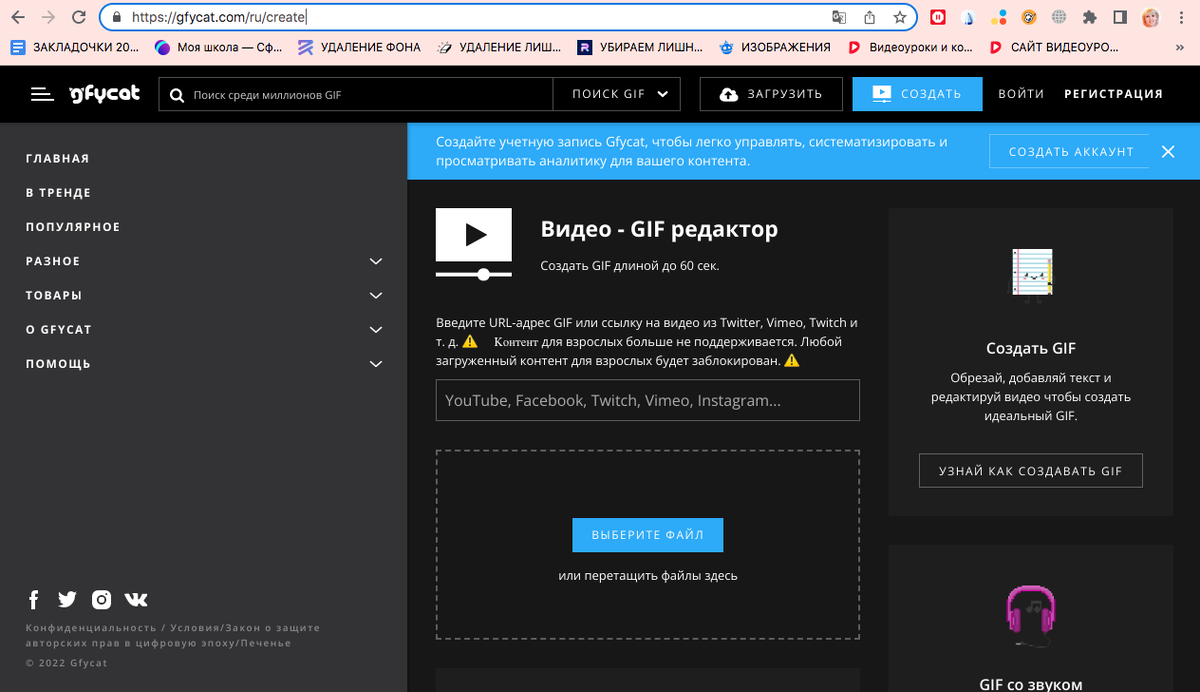Screen dimensions: 1200x692
Task: Open the Условия footer link
Action: [194, 628]
